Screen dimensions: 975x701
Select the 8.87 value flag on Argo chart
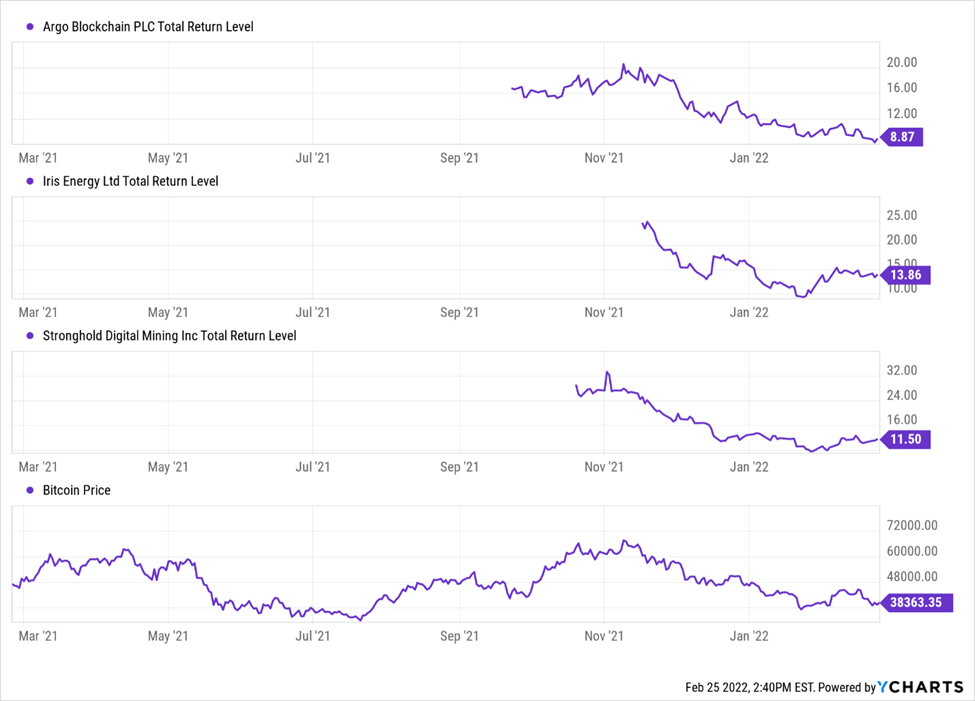[903, 138]
